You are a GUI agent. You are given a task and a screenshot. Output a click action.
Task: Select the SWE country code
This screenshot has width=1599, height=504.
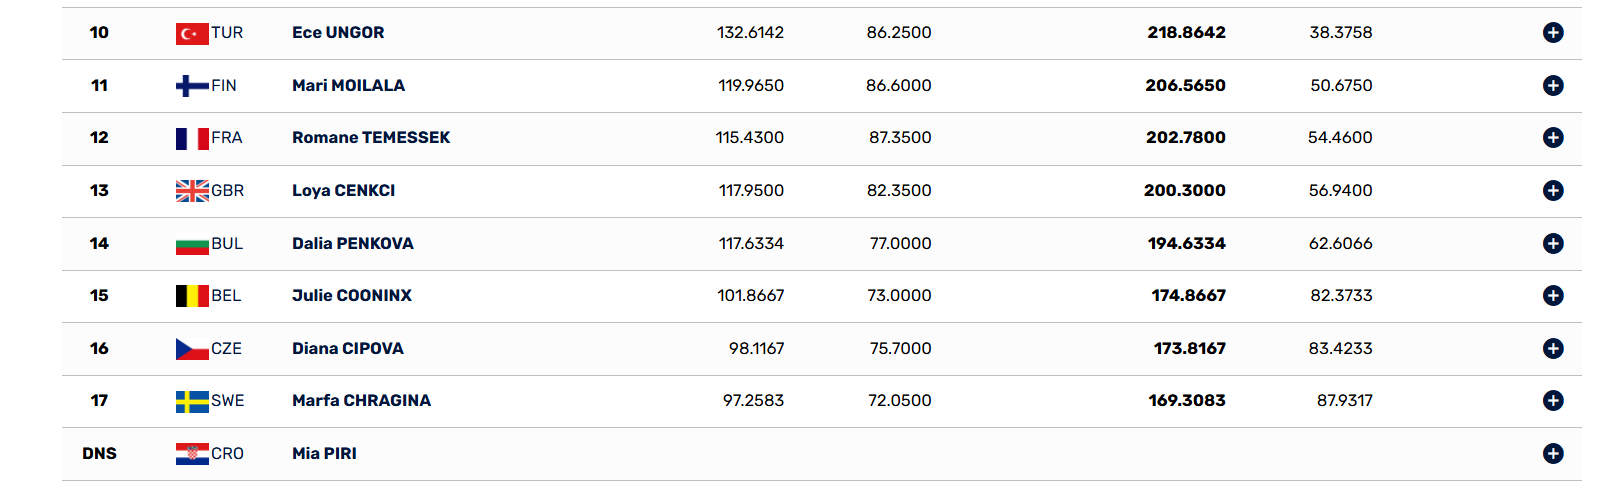[227, 400]
